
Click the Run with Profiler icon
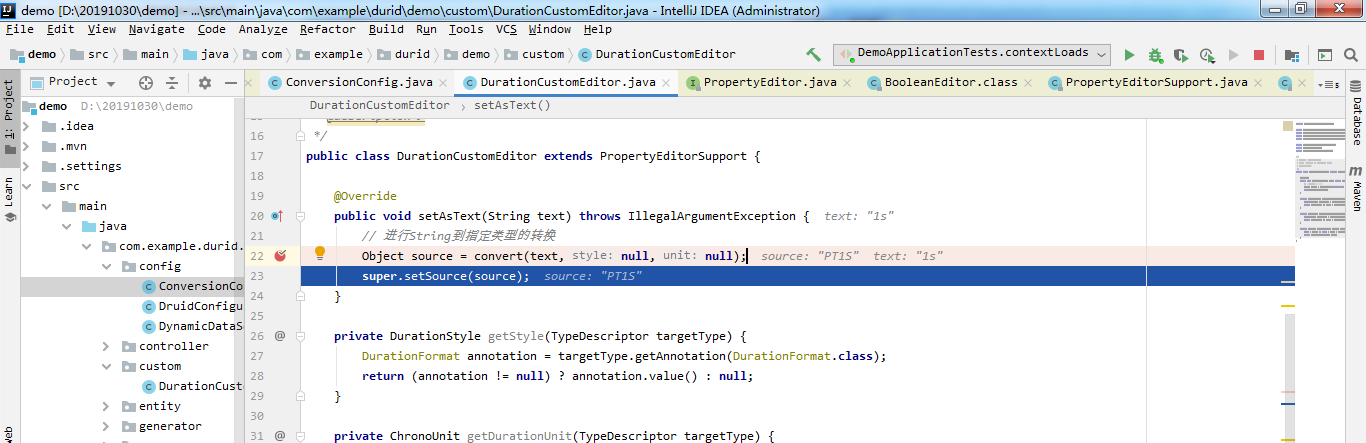click(1207, 55)
